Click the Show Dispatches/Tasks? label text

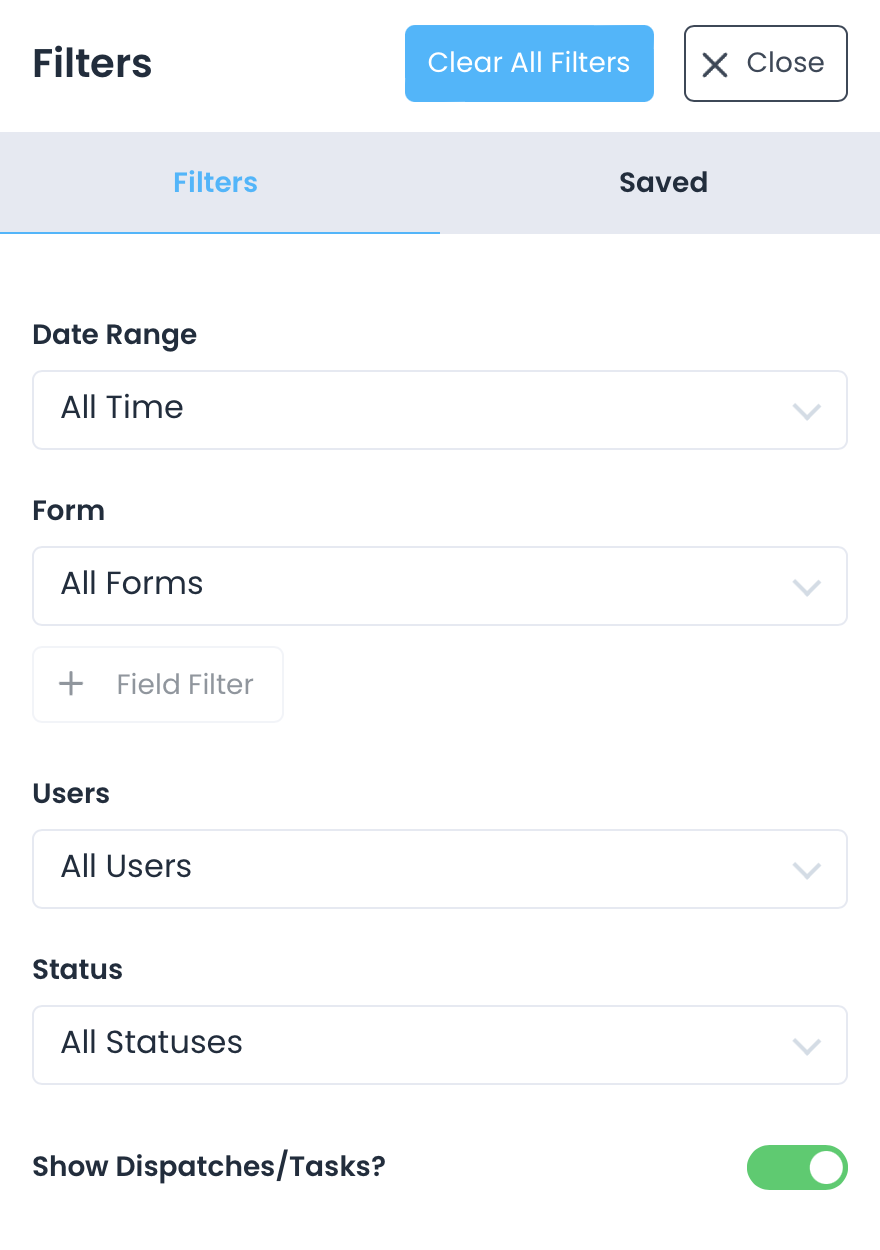[x=209, y=1167]
